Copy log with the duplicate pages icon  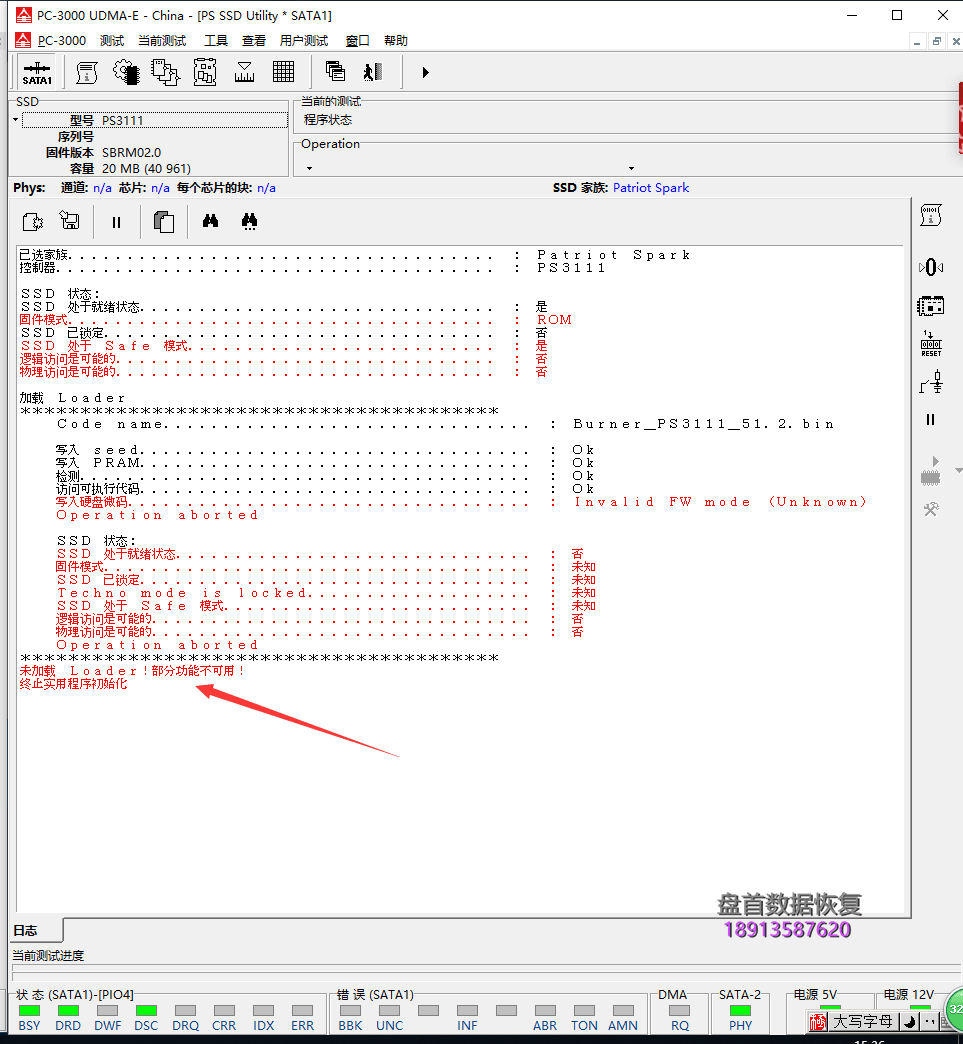(x=164, y=222)
